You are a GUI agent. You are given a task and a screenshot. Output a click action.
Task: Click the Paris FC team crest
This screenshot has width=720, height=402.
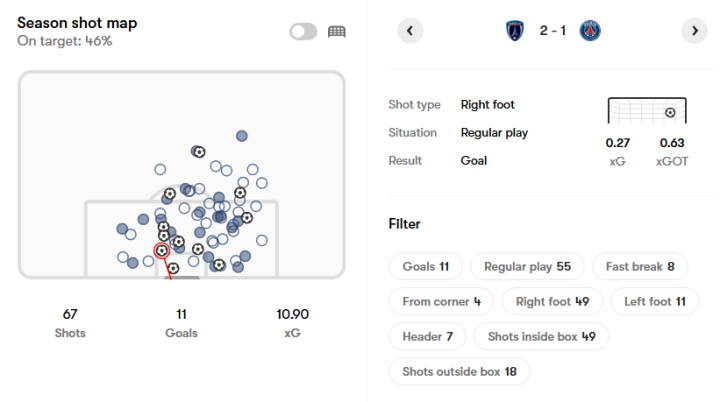(x=515, y=31)
